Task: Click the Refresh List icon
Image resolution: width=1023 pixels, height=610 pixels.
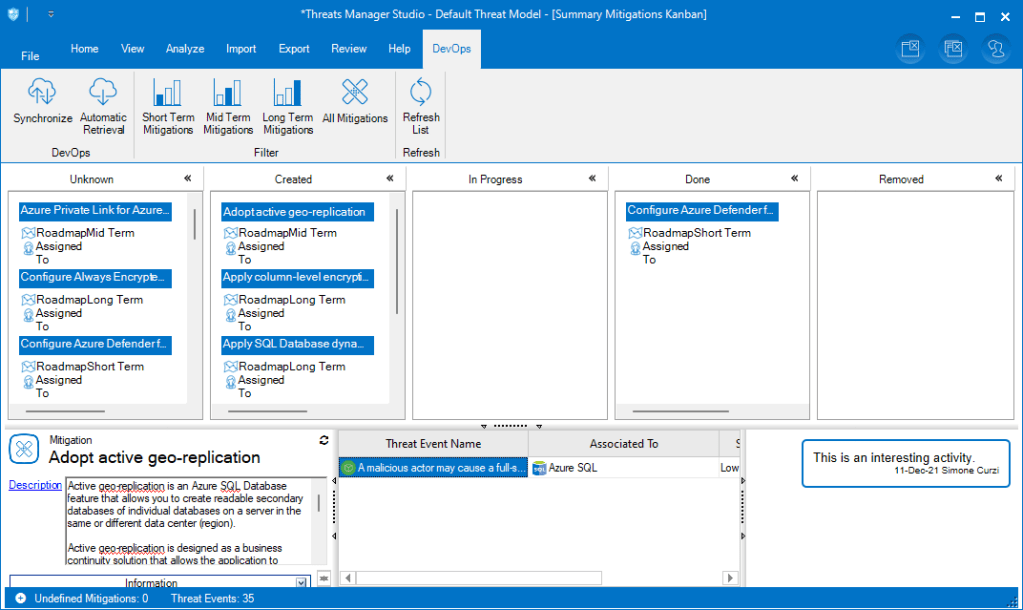Action: [421, 93]
